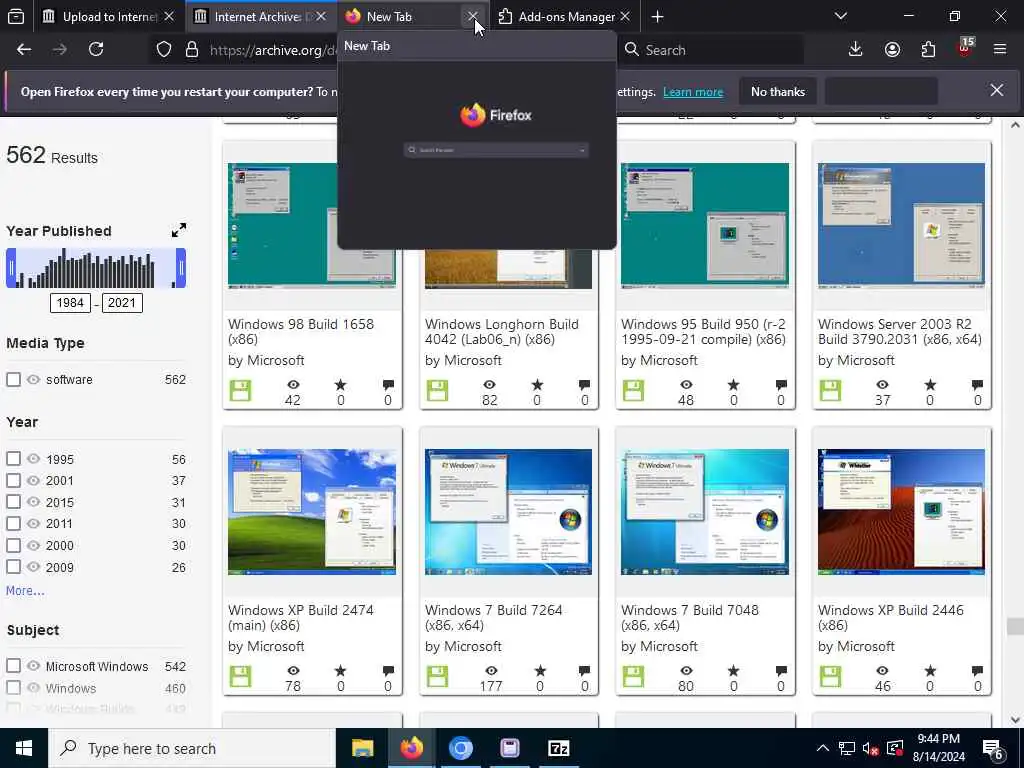
Task: Open Windows 7 Build 7048 title link
Action: pyautogui.click(x=690, y=617)
